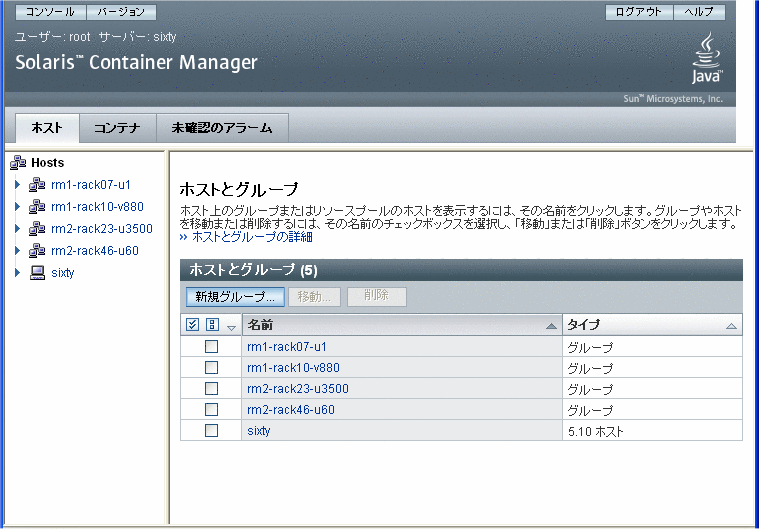Open ヘルプ from the header
Screen dimensions: 759x529
699,12
